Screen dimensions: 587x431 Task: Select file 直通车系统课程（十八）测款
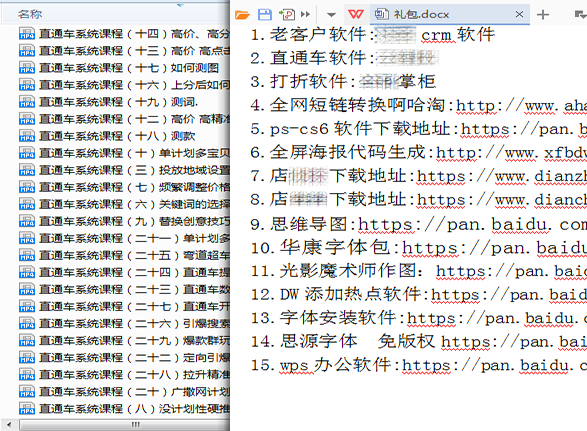tap(107, 136)
